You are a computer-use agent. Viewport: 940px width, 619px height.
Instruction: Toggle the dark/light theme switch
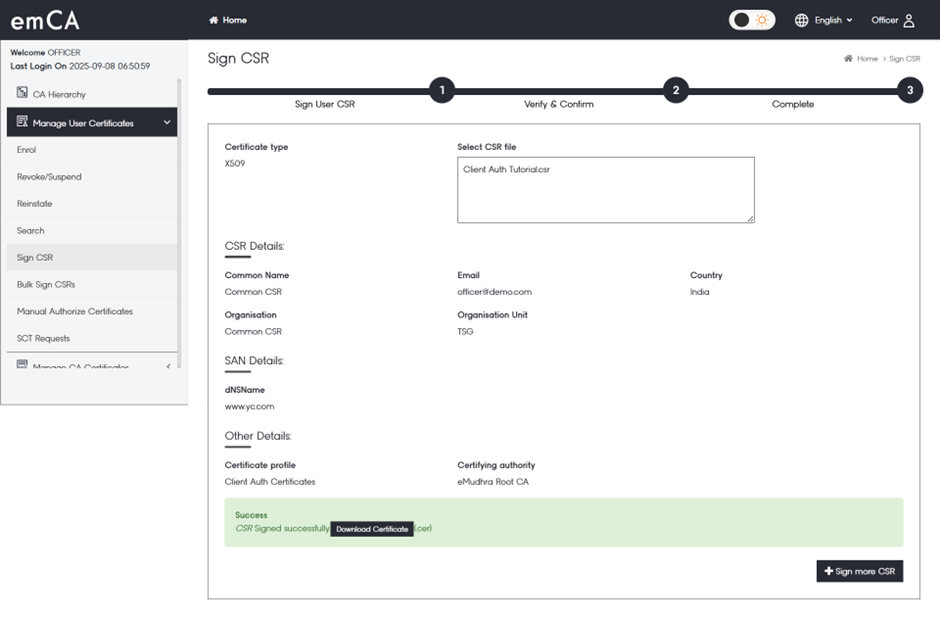[x=751, y=20]
